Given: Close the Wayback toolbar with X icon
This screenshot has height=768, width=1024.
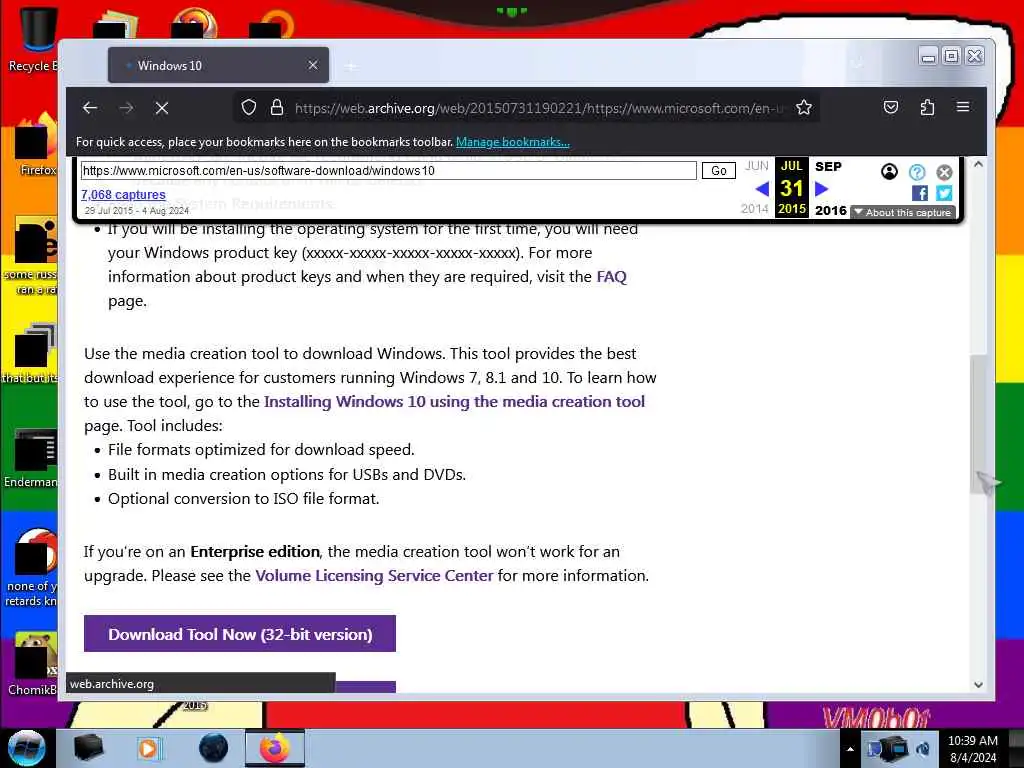Looking at the screenshot, I should click(944, 172).
